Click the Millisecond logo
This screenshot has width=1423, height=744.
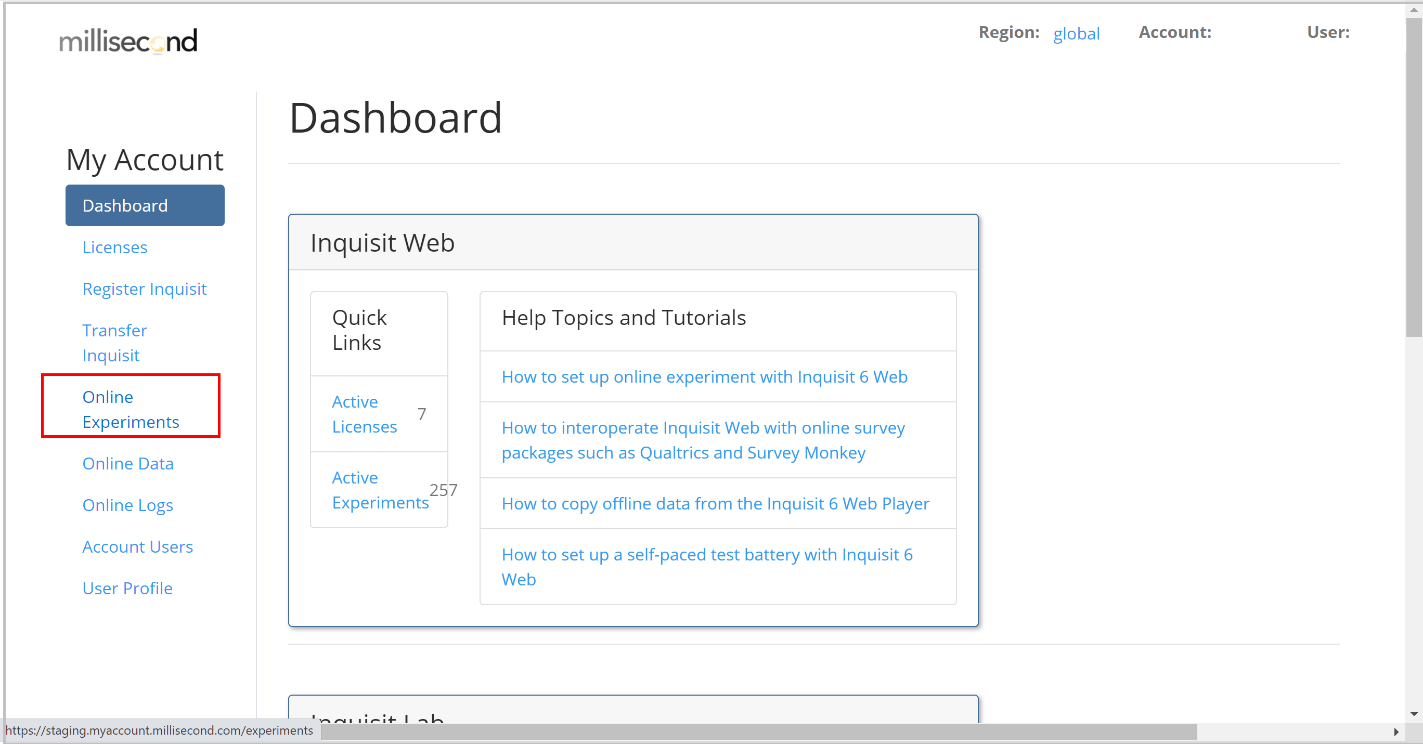click(x=128, y=41)
